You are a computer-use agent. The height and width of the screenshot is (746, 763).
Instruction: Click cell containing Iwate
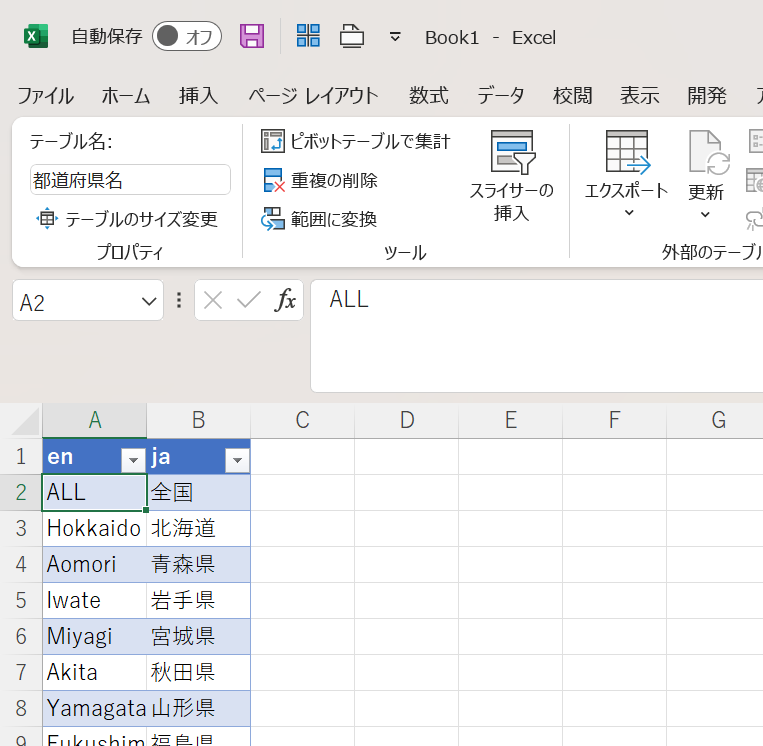tap(94, 600)
